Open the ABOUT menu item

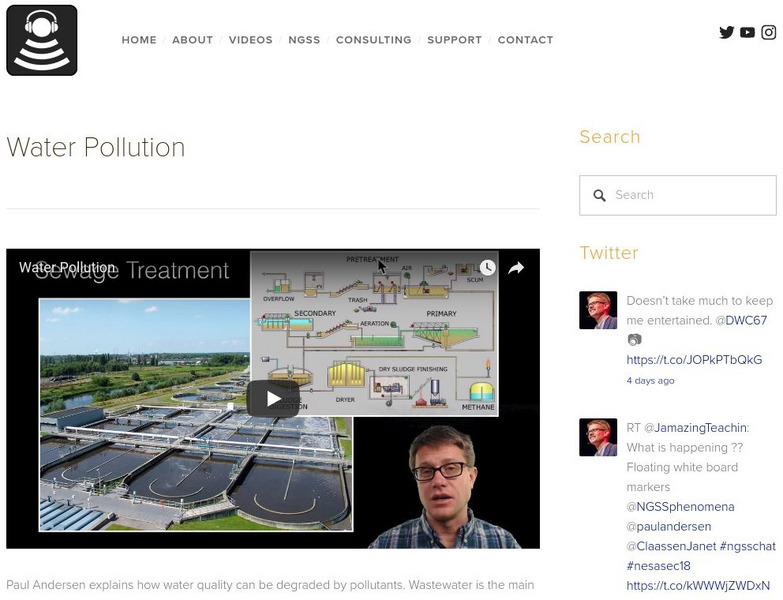click(192, 40)
